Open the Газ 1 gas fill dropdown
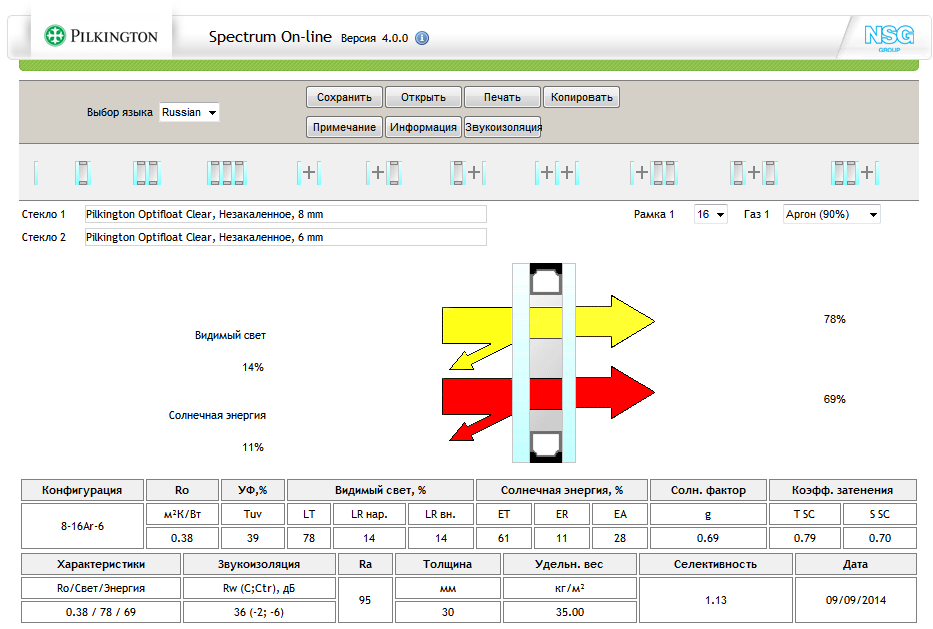Viewport: 933px width, 629px height. pyautogui.click(x=831, y=214)
